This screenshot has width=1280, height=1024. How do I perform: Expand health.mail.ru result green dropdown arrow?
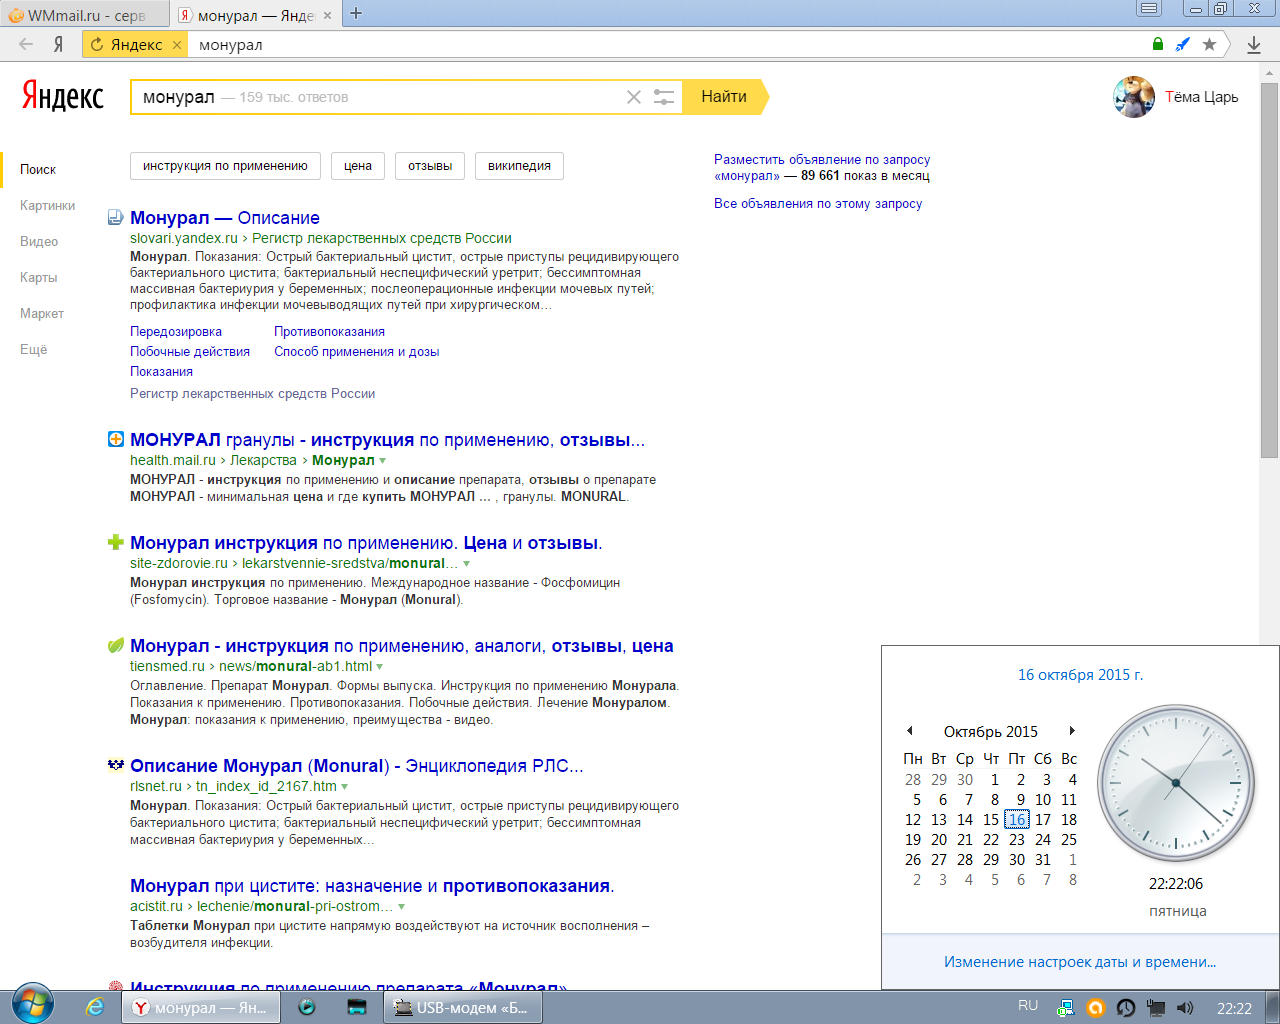[x=383, y=461]
